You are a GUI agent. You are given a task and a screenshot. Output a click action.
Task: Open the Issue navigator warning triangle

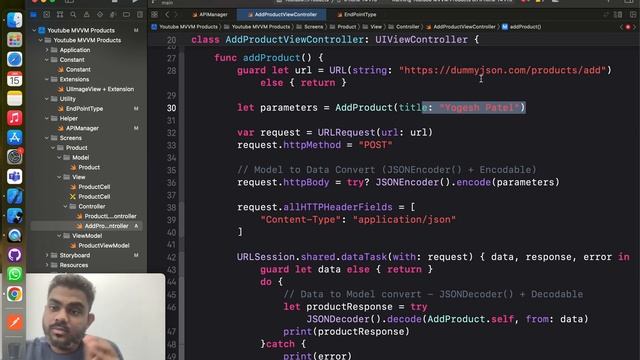(87, 15)
